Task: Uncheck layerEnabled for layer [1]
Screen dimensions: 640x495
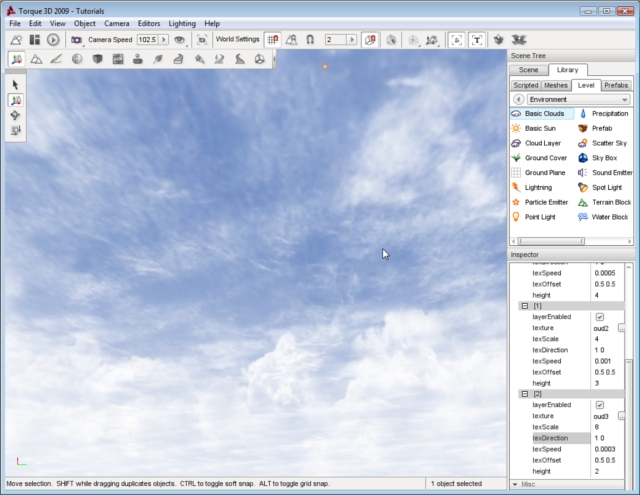Action: tap(600, 317)
